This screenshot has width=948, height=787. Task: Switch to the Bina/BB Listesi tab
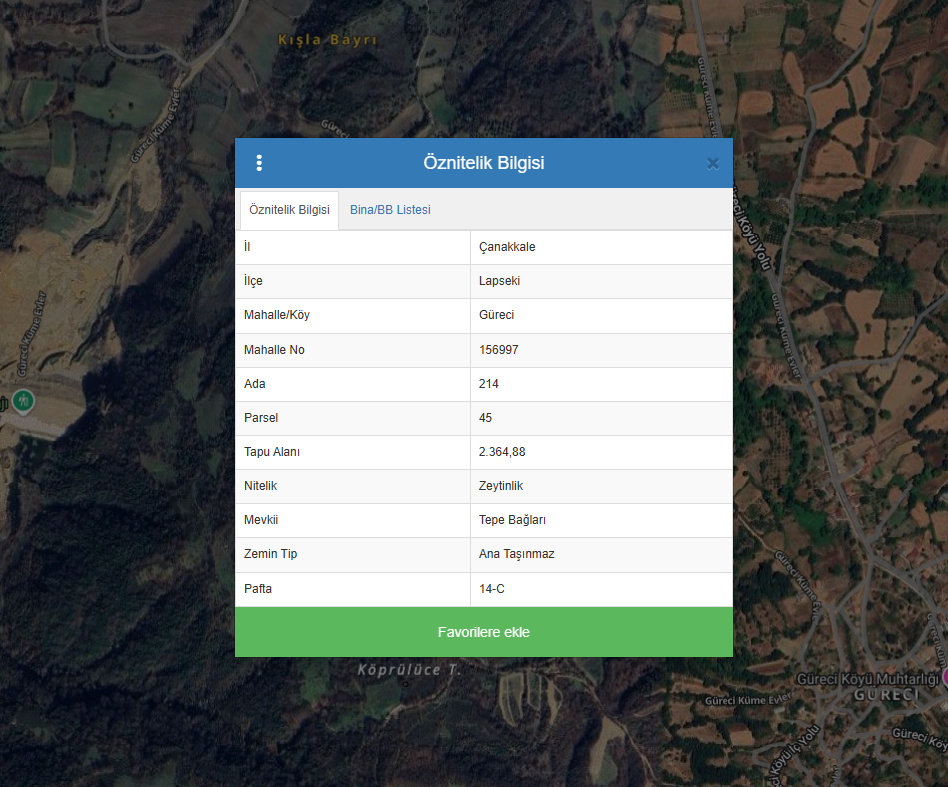tap(390, 210)
